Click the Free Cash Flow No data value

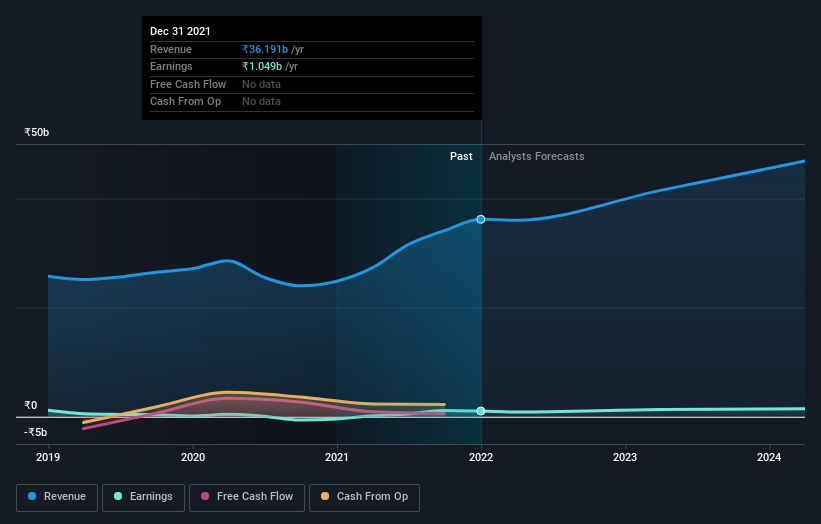(x=261, y=84)
